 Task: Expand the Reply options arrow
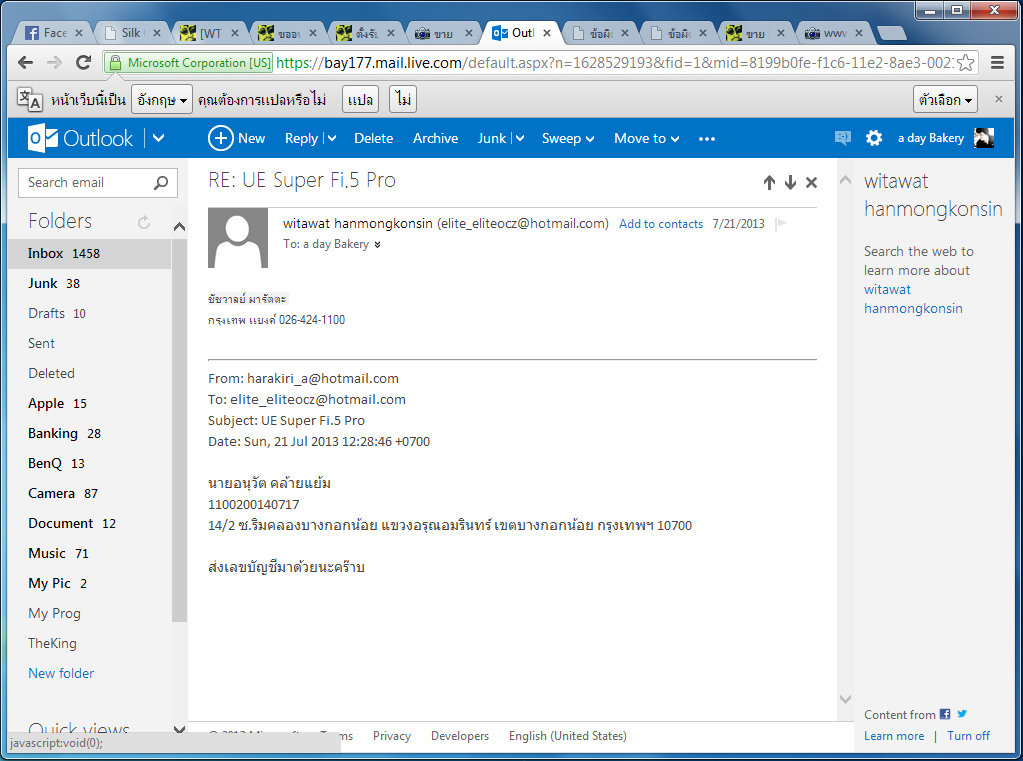pos(331,138)
